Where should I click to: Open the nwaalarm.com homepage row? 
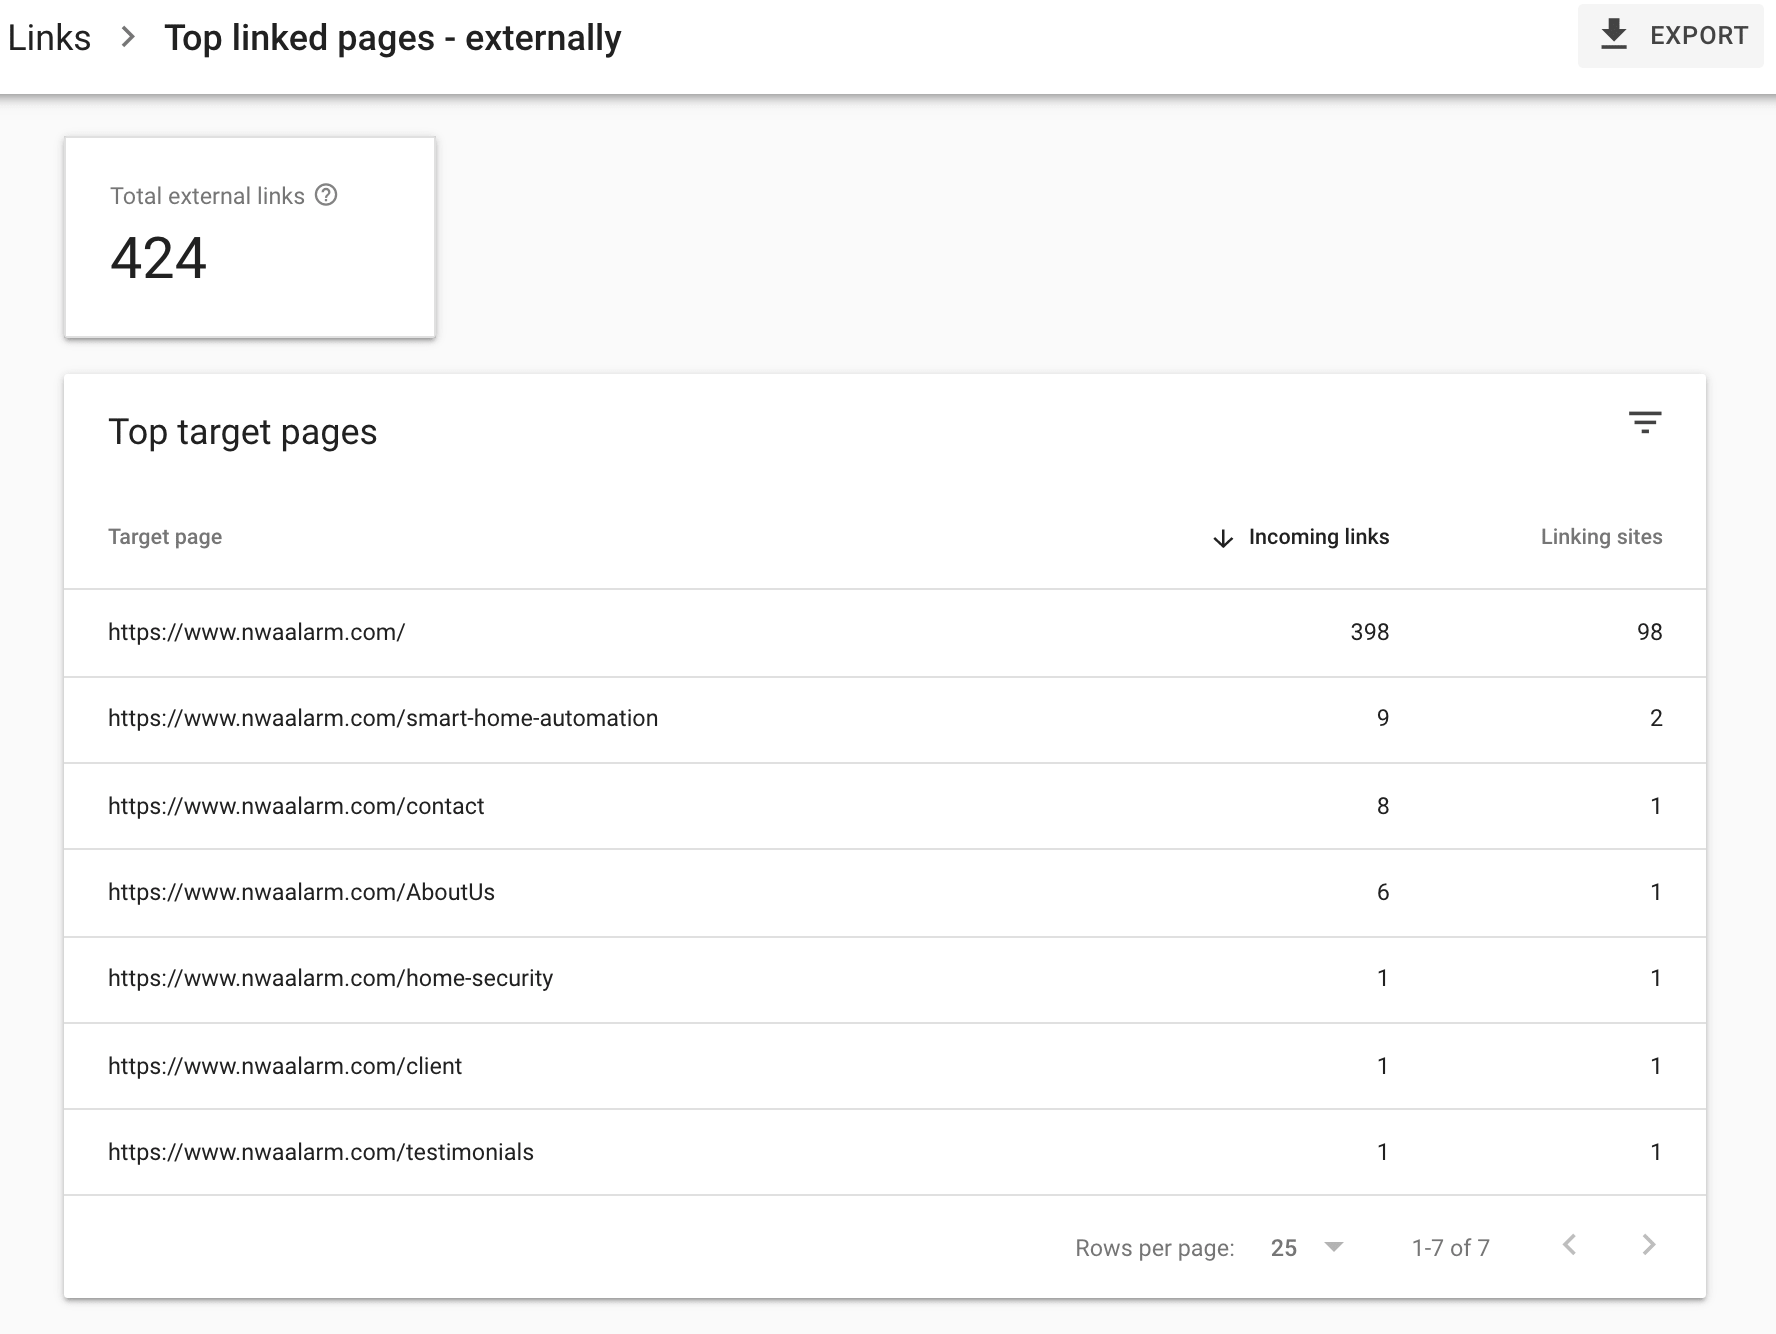pyautogui.click(x=256, y=632)
